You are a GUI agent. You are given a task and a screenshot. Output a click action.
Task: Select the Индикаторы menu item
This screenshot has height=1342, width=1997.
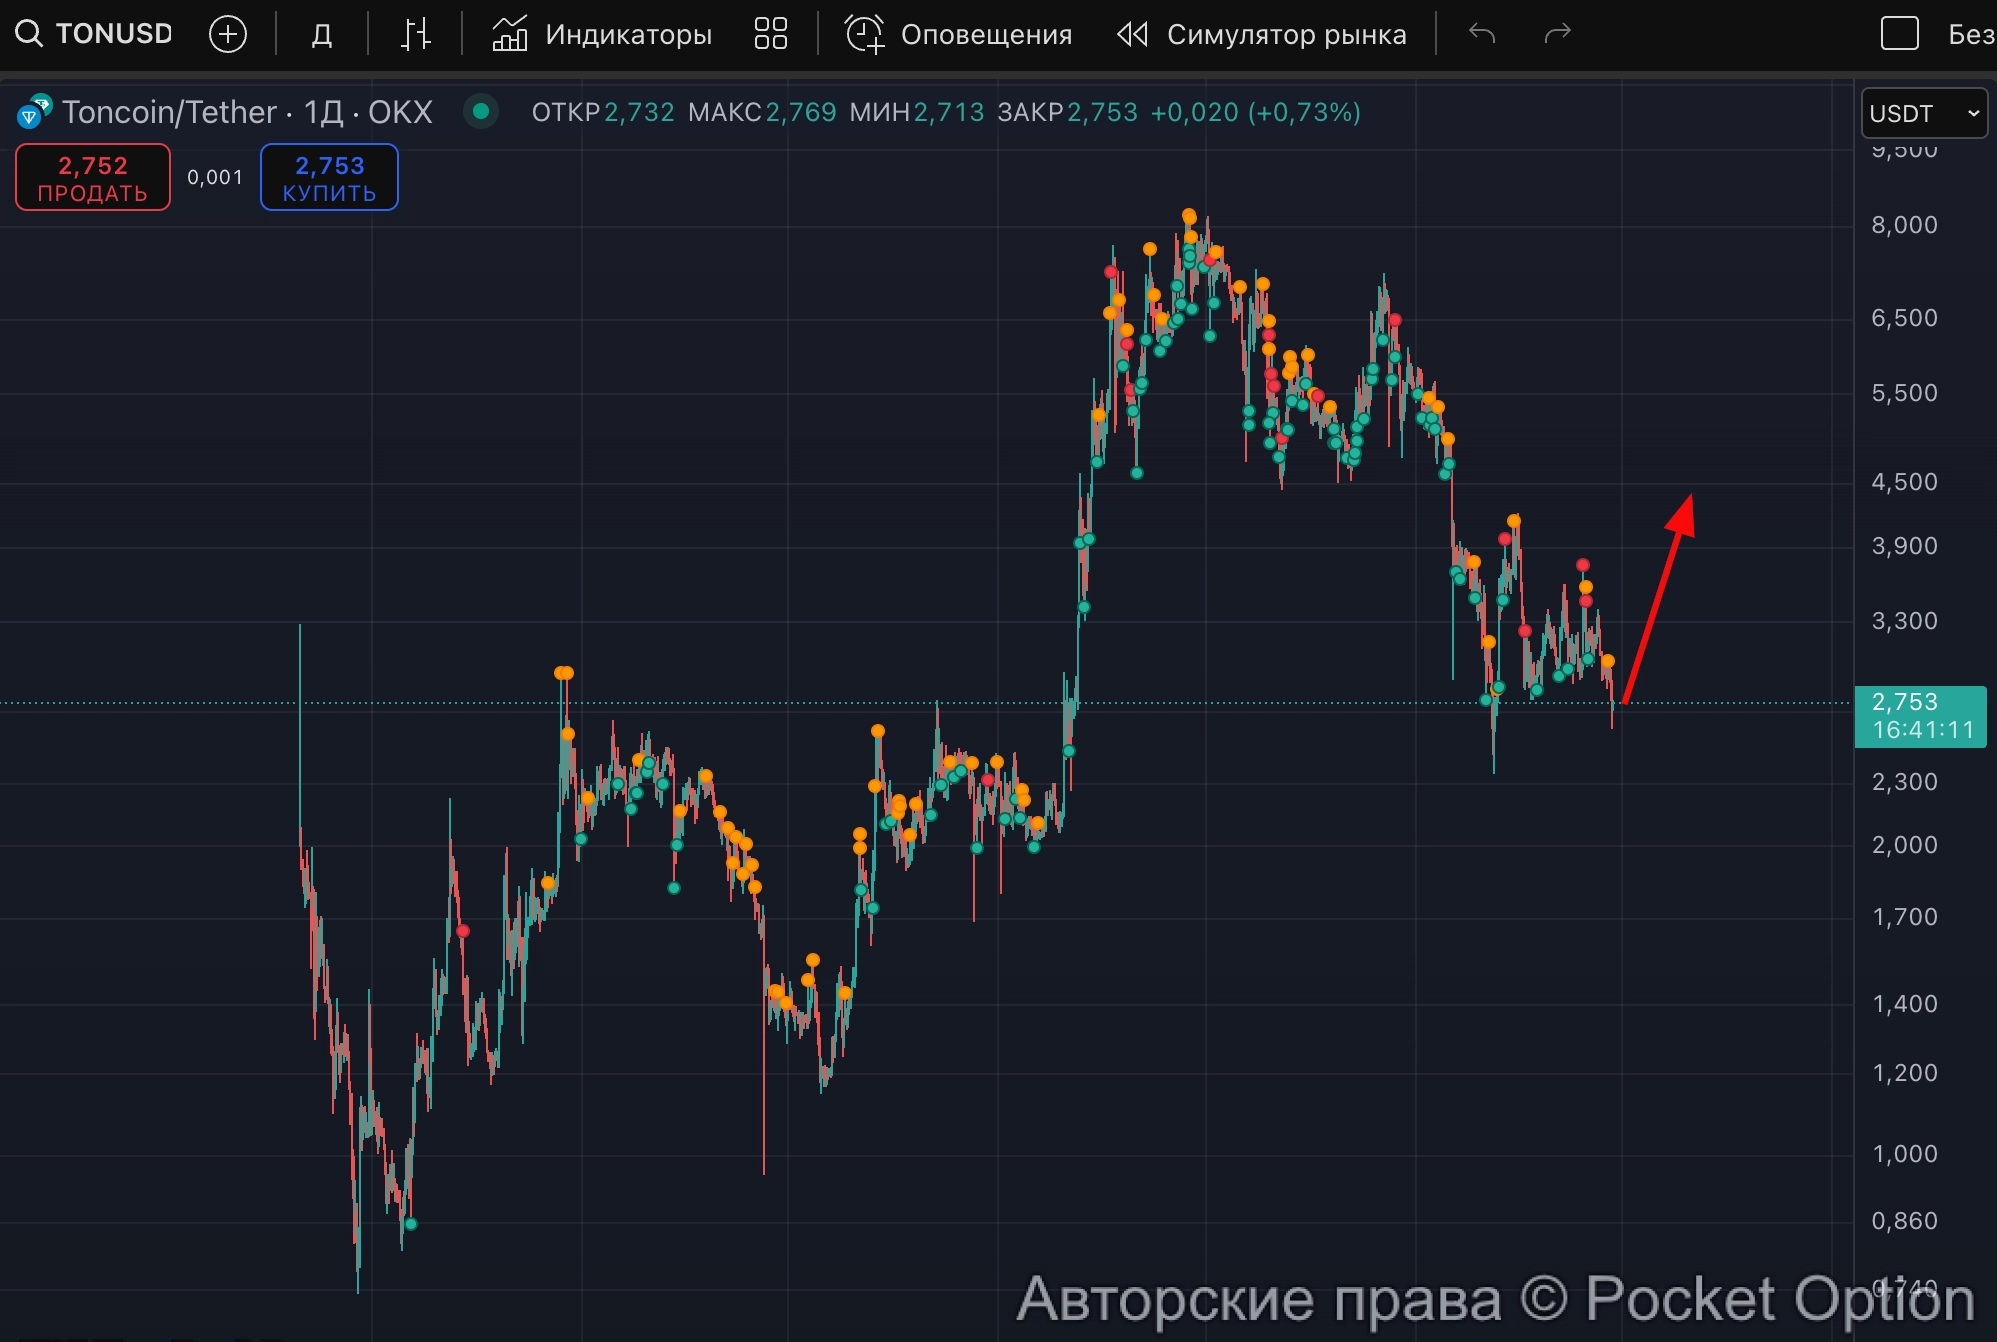pos(627,33)
